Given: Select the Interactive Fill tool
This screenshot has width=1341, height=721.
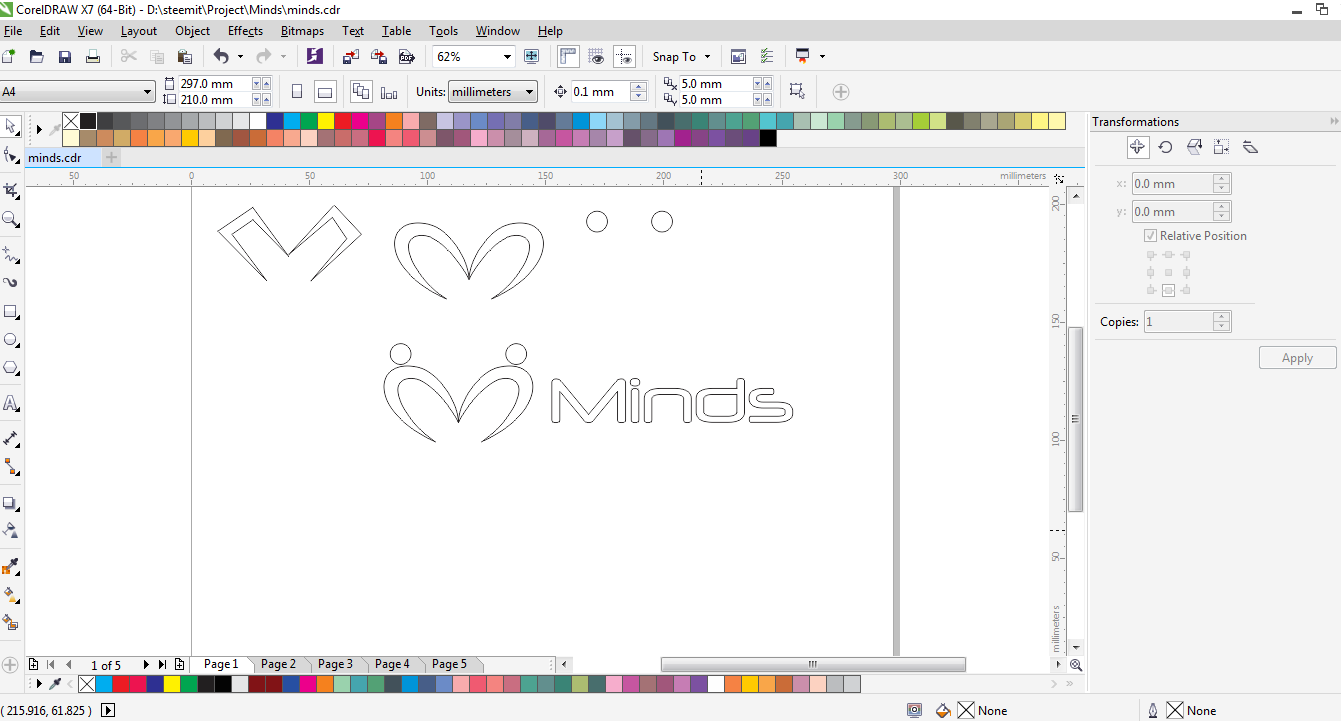Looking at the screenshot, I should pyautogui.click(x=11, y=595).
